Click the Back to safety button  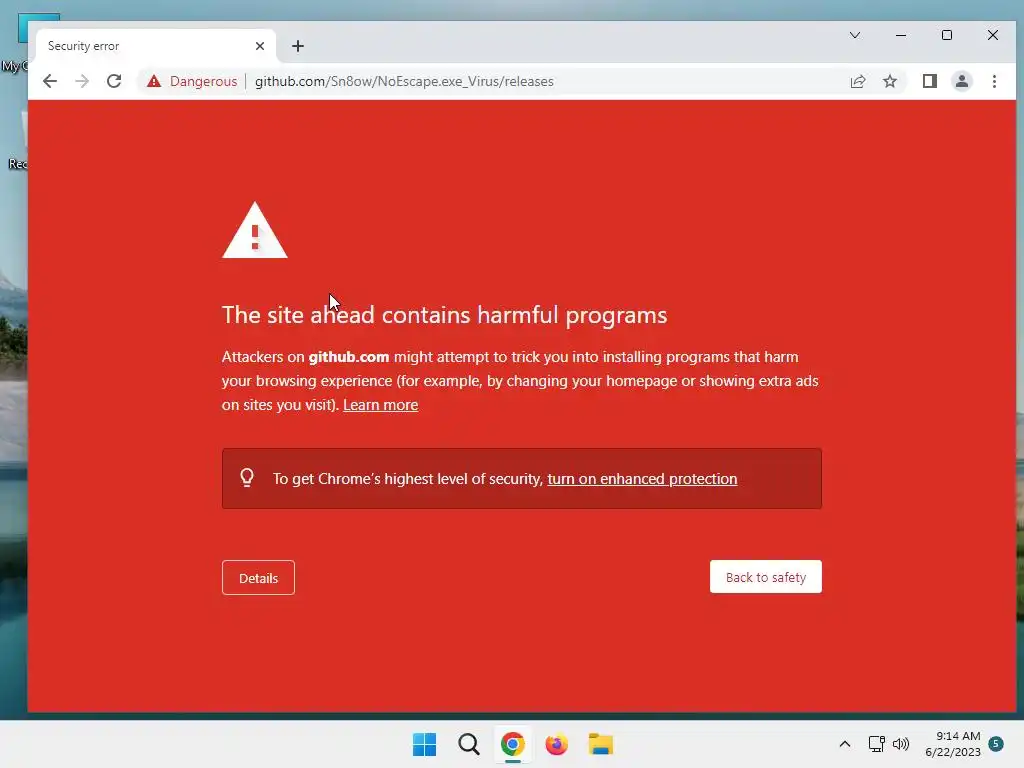[x=765, y=577]
